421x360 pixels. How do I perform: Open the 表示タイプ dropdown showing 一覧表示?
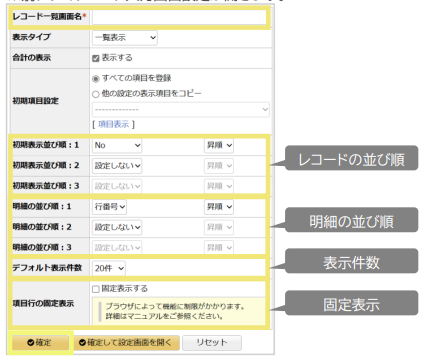[x=125, y=38]
